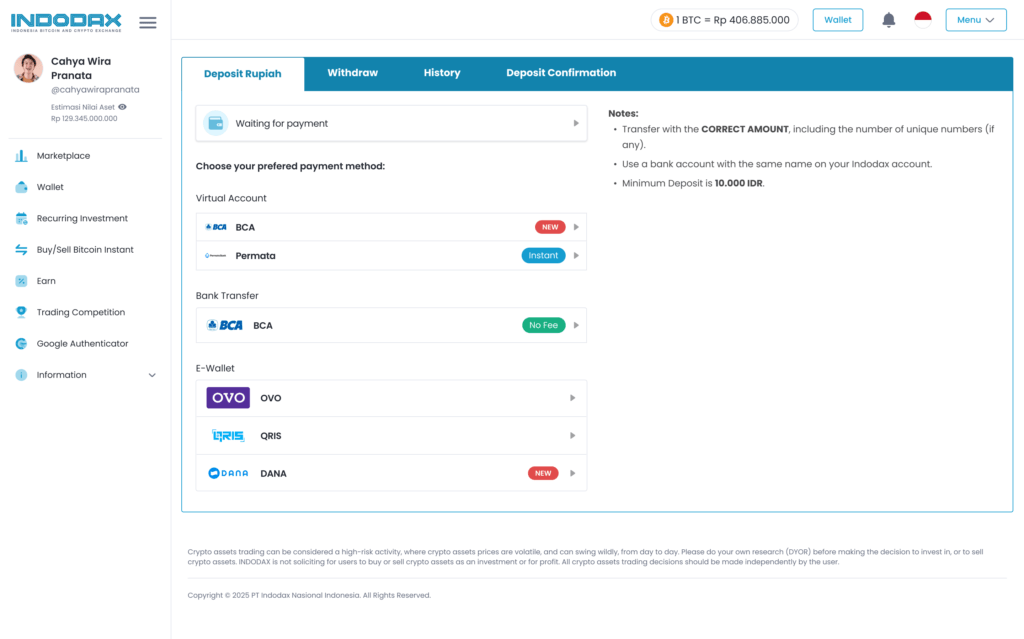The width and height of the screenshot is (1024, 639).
Task: Click the Earn percent icon
Action: click(22, 281)
